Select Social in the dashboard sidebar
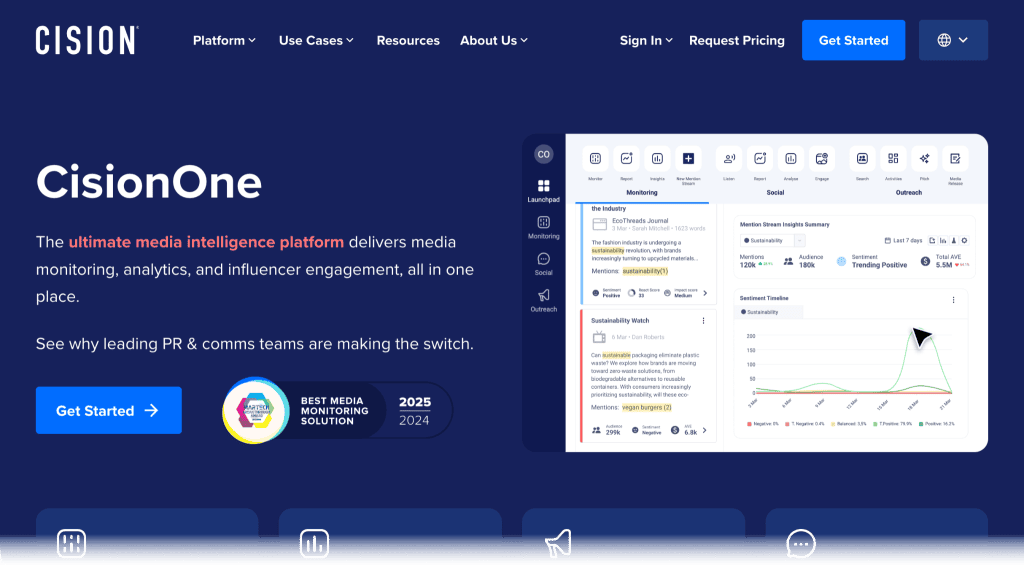1024x568 pixels. coord(543,264)
